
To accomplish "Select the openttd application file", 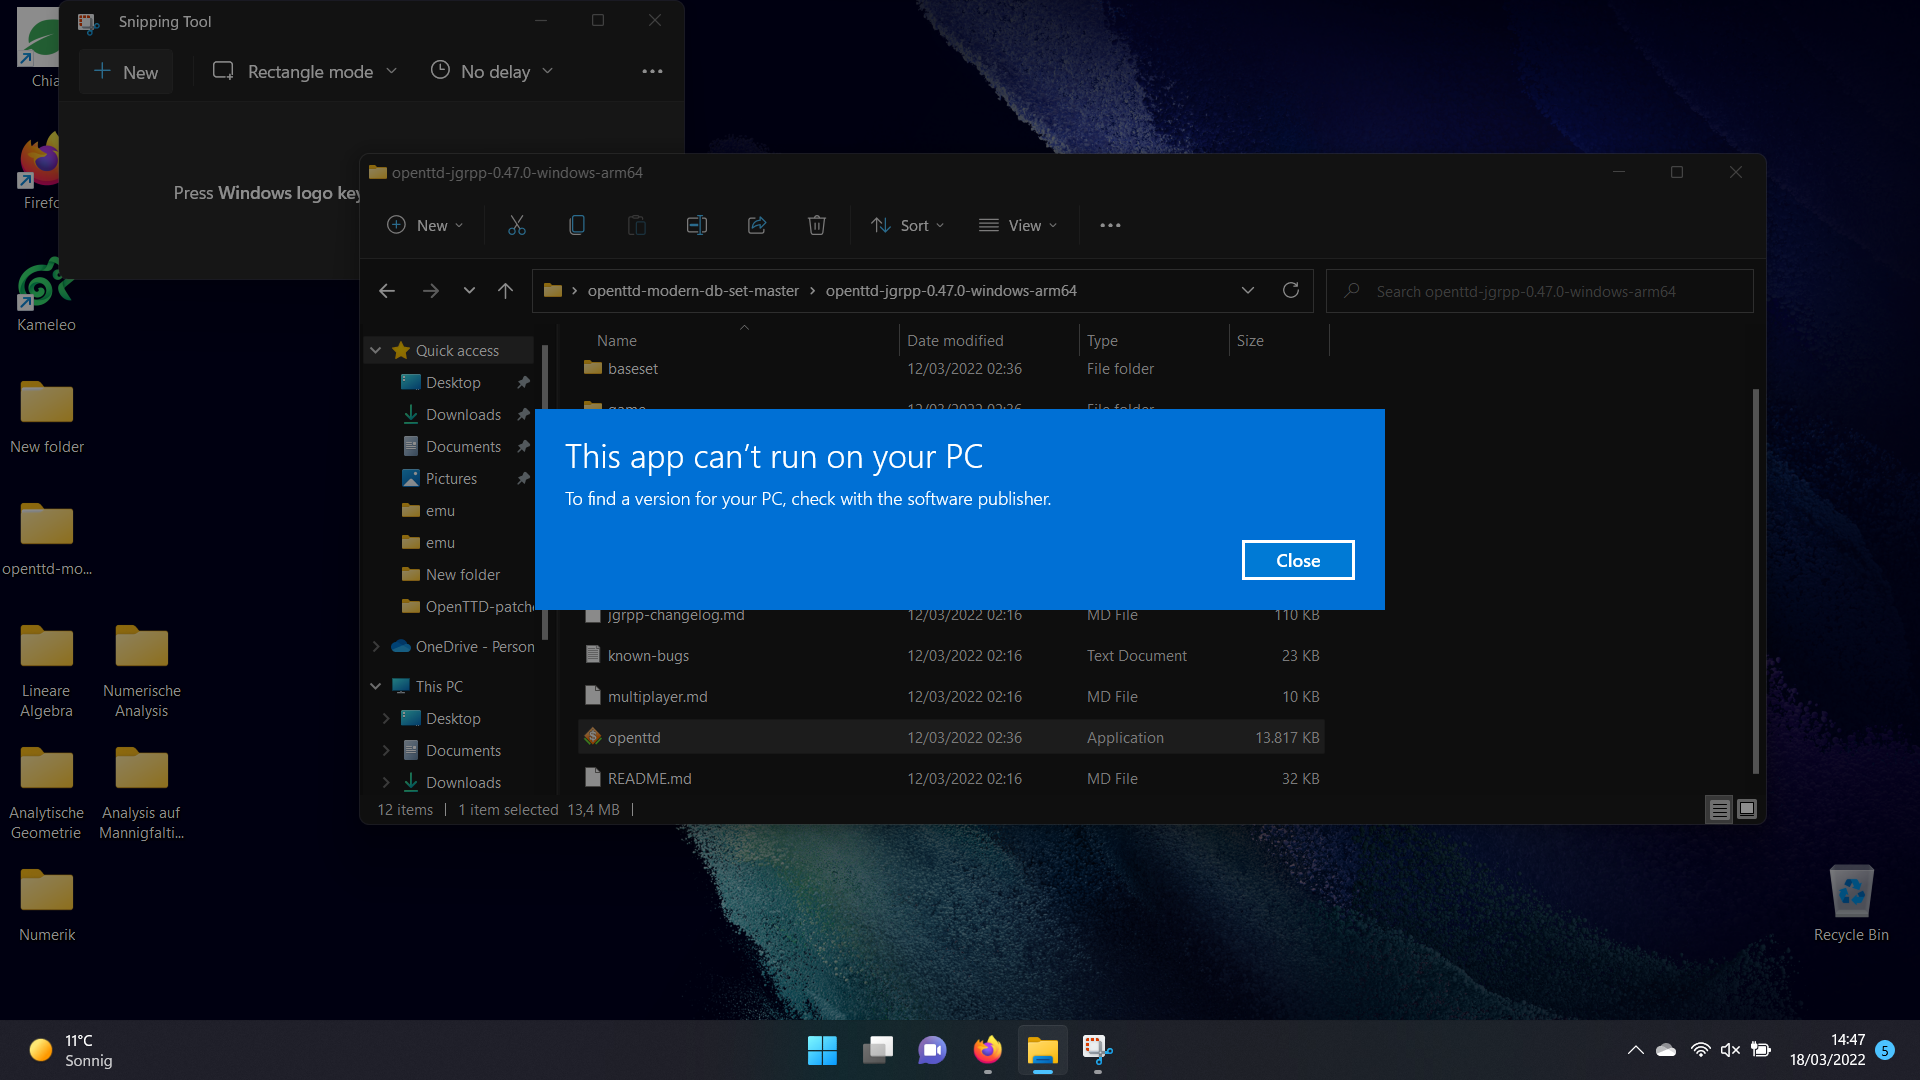I will click(951, 738).
